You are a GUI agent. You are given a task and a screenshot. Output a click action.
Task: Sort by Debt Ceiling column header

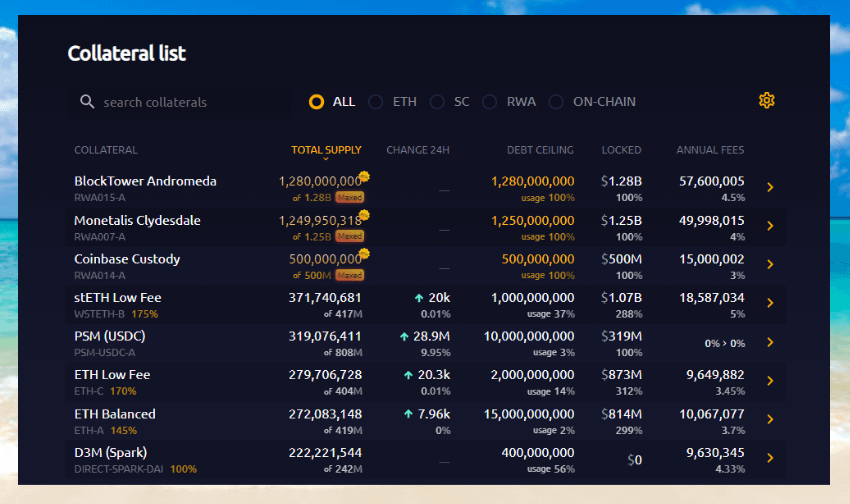[540, 150]
